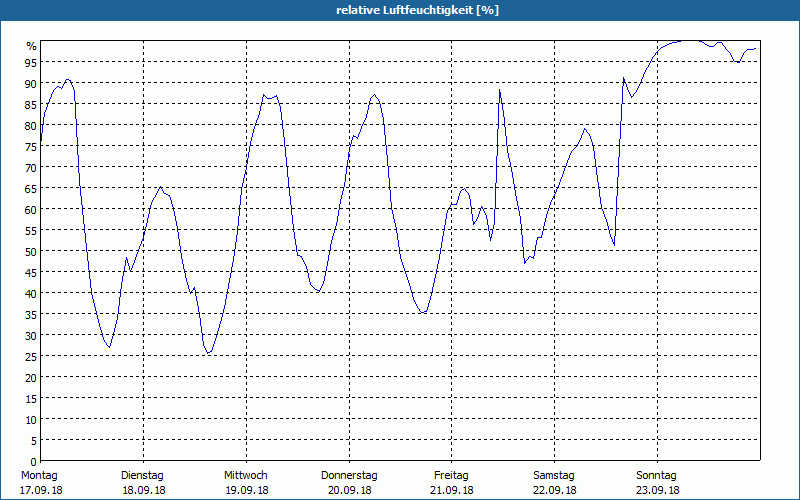This screenshot has height=500, width=800.
Task: Click the 10 value on the y-axis
Action: [32, 419]
